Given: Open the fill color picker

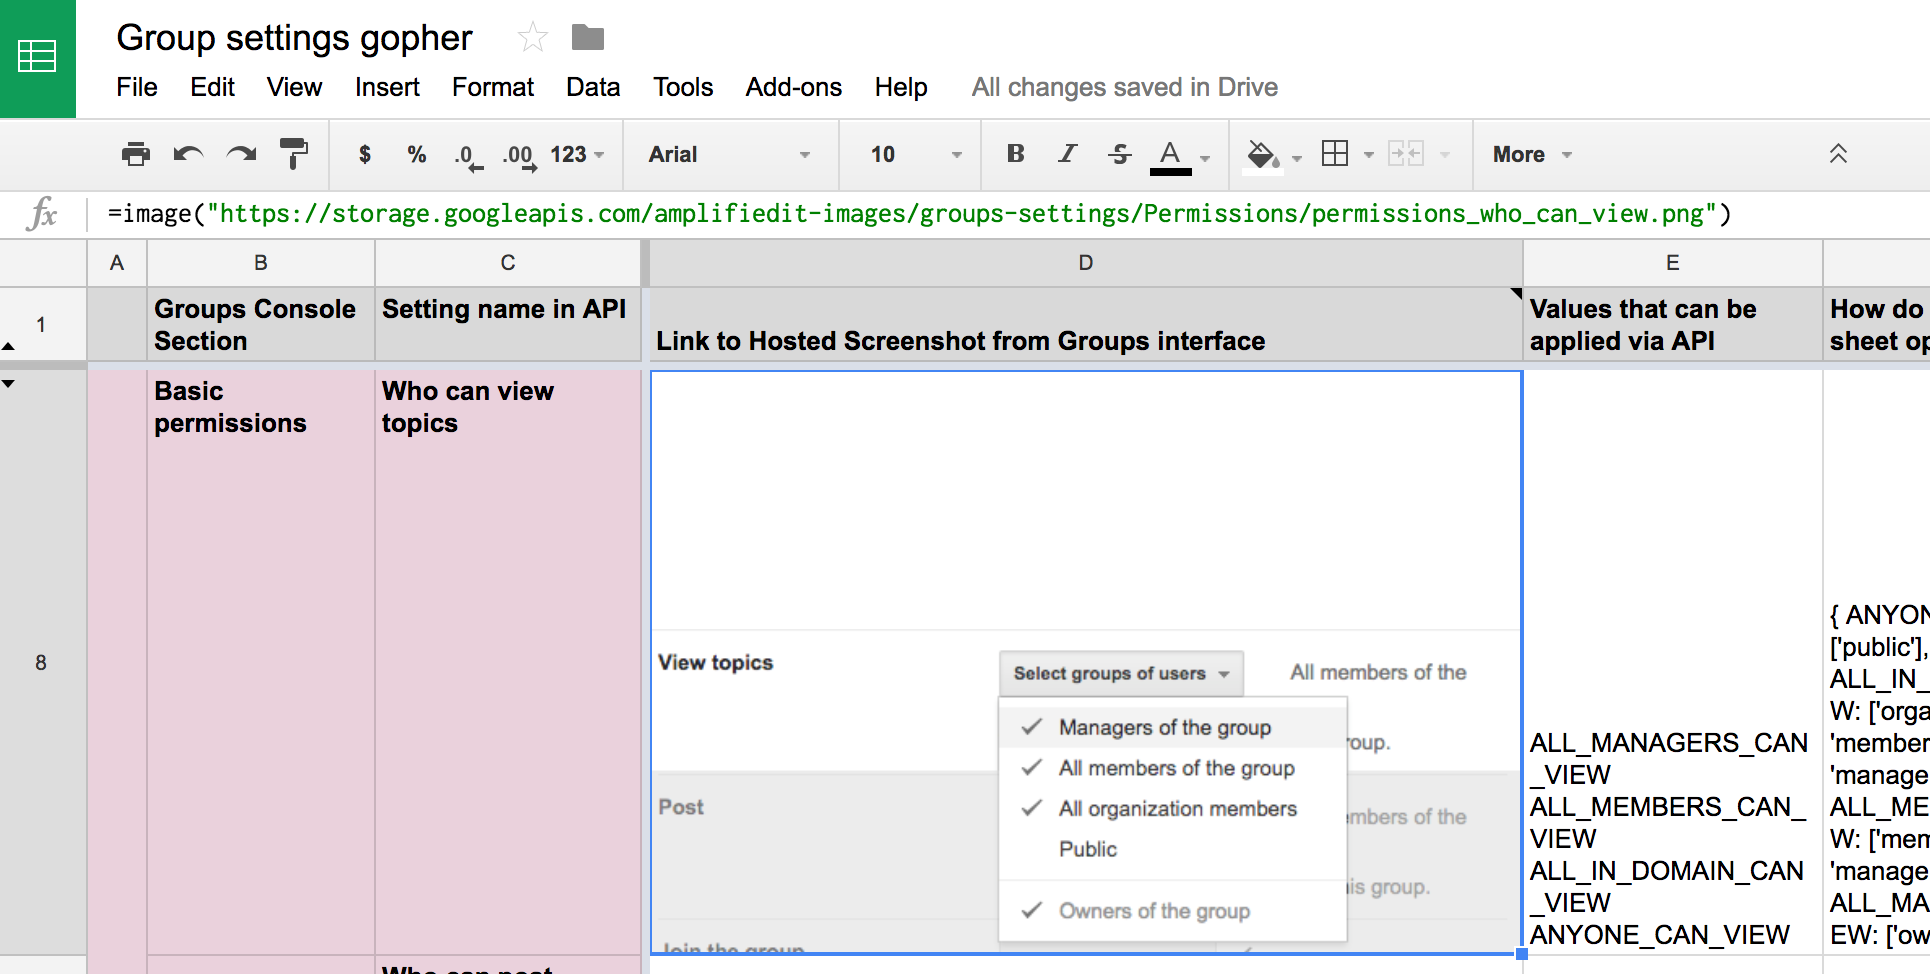Looking at the screenshot, I should (1262, 154).
